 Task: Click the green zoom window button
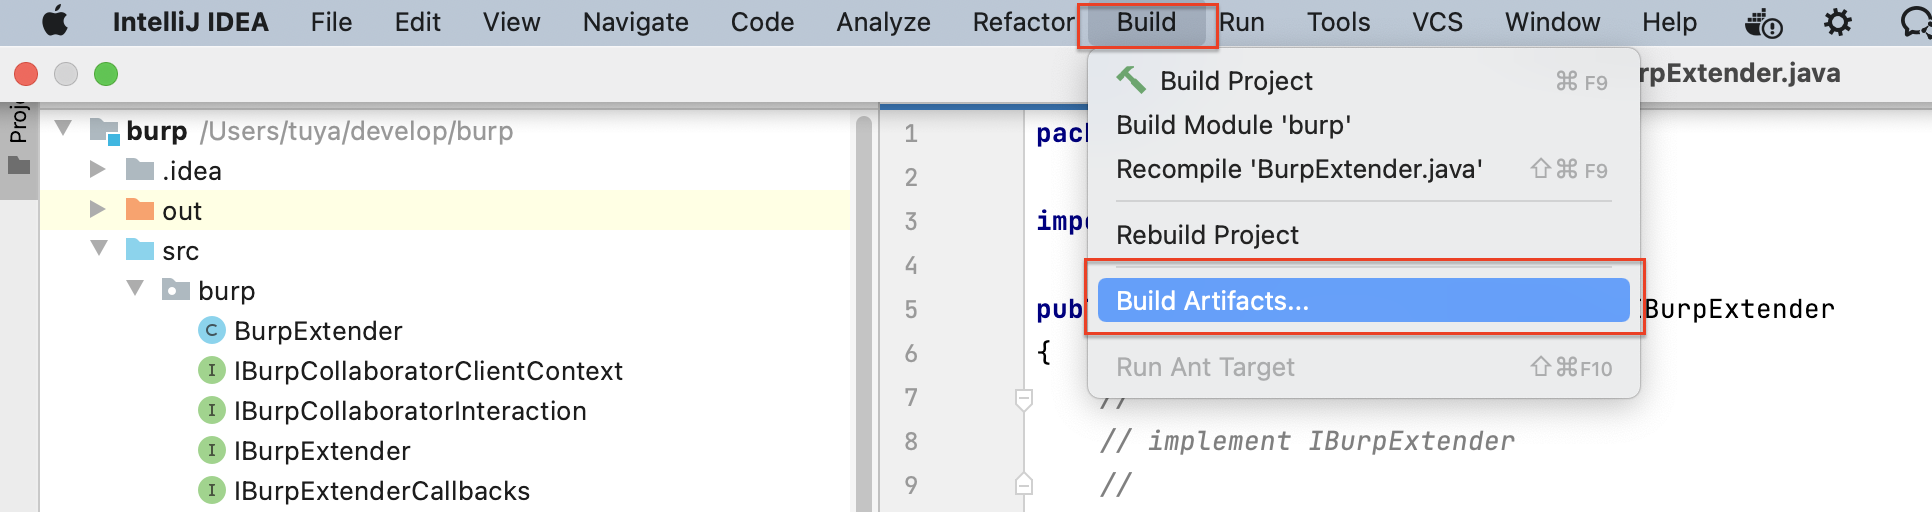106,74
